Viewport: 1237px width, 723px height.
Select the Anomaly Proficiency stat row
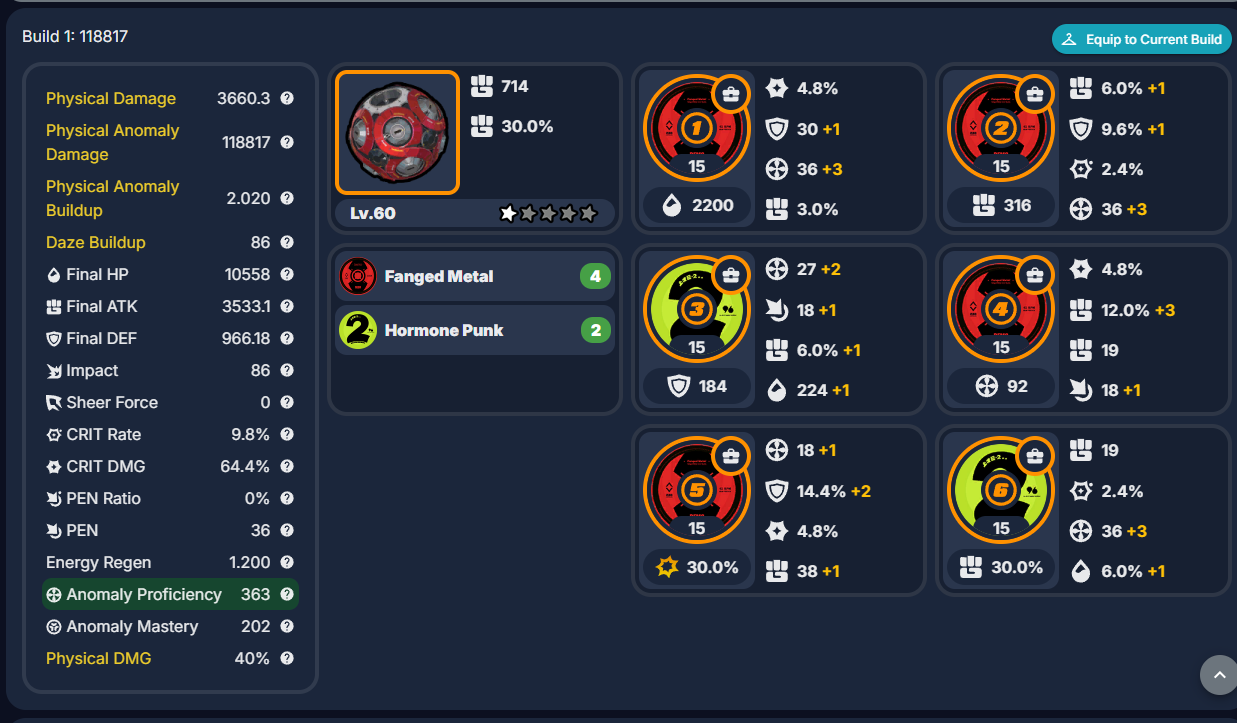pyautogui.click(x=170, y=594)
